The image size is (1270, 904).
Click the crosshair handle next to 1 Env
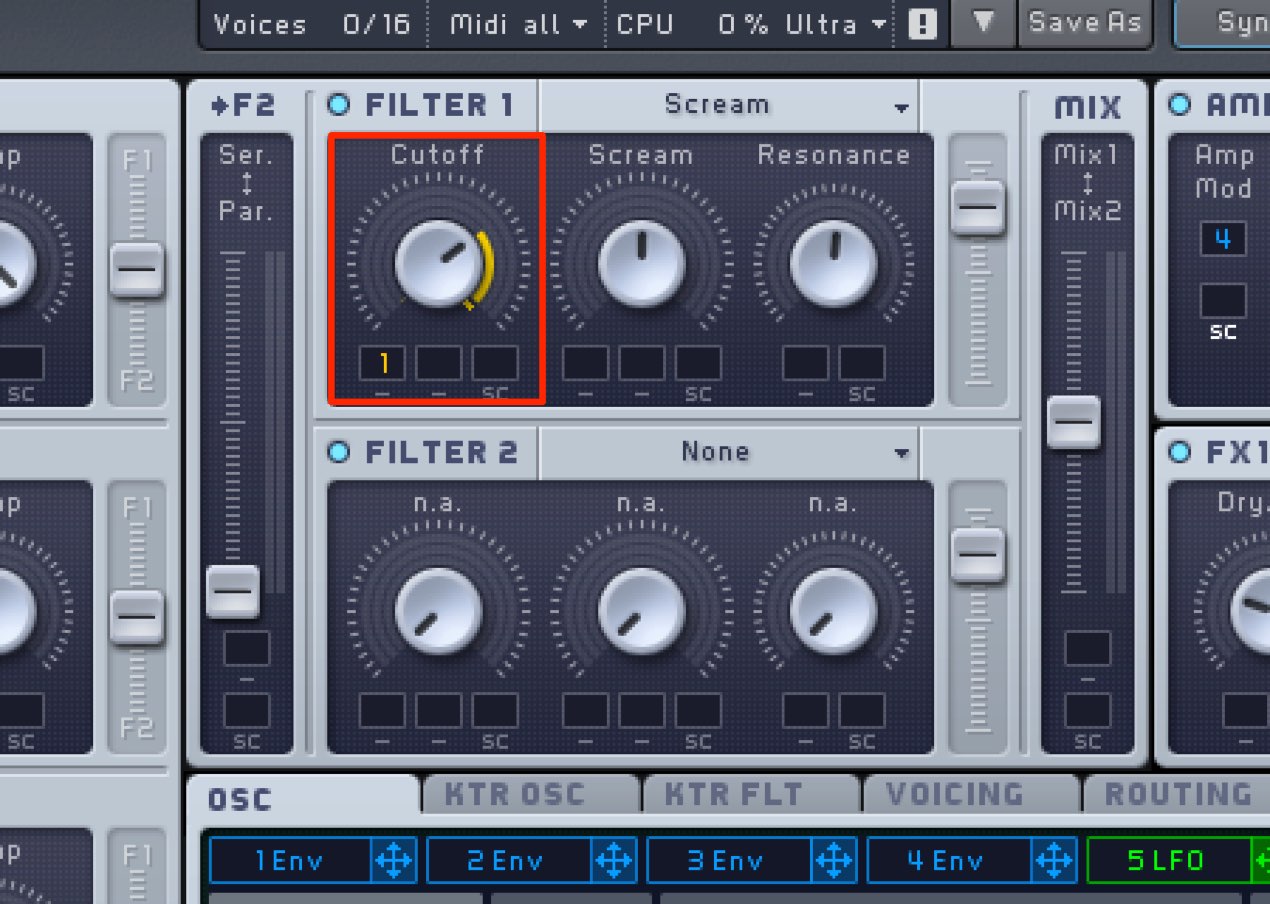(x=393, y=860)
